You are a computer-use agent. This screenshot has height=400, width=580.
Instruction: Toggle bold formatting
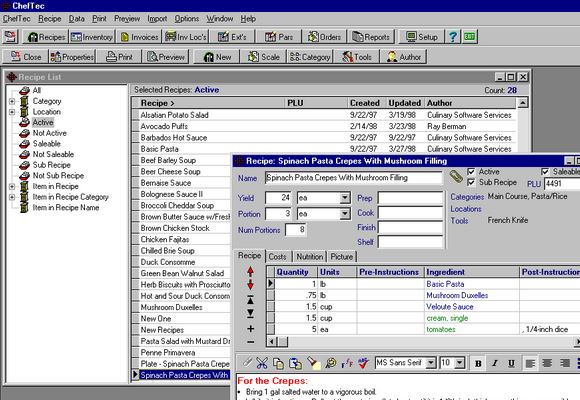478,363
